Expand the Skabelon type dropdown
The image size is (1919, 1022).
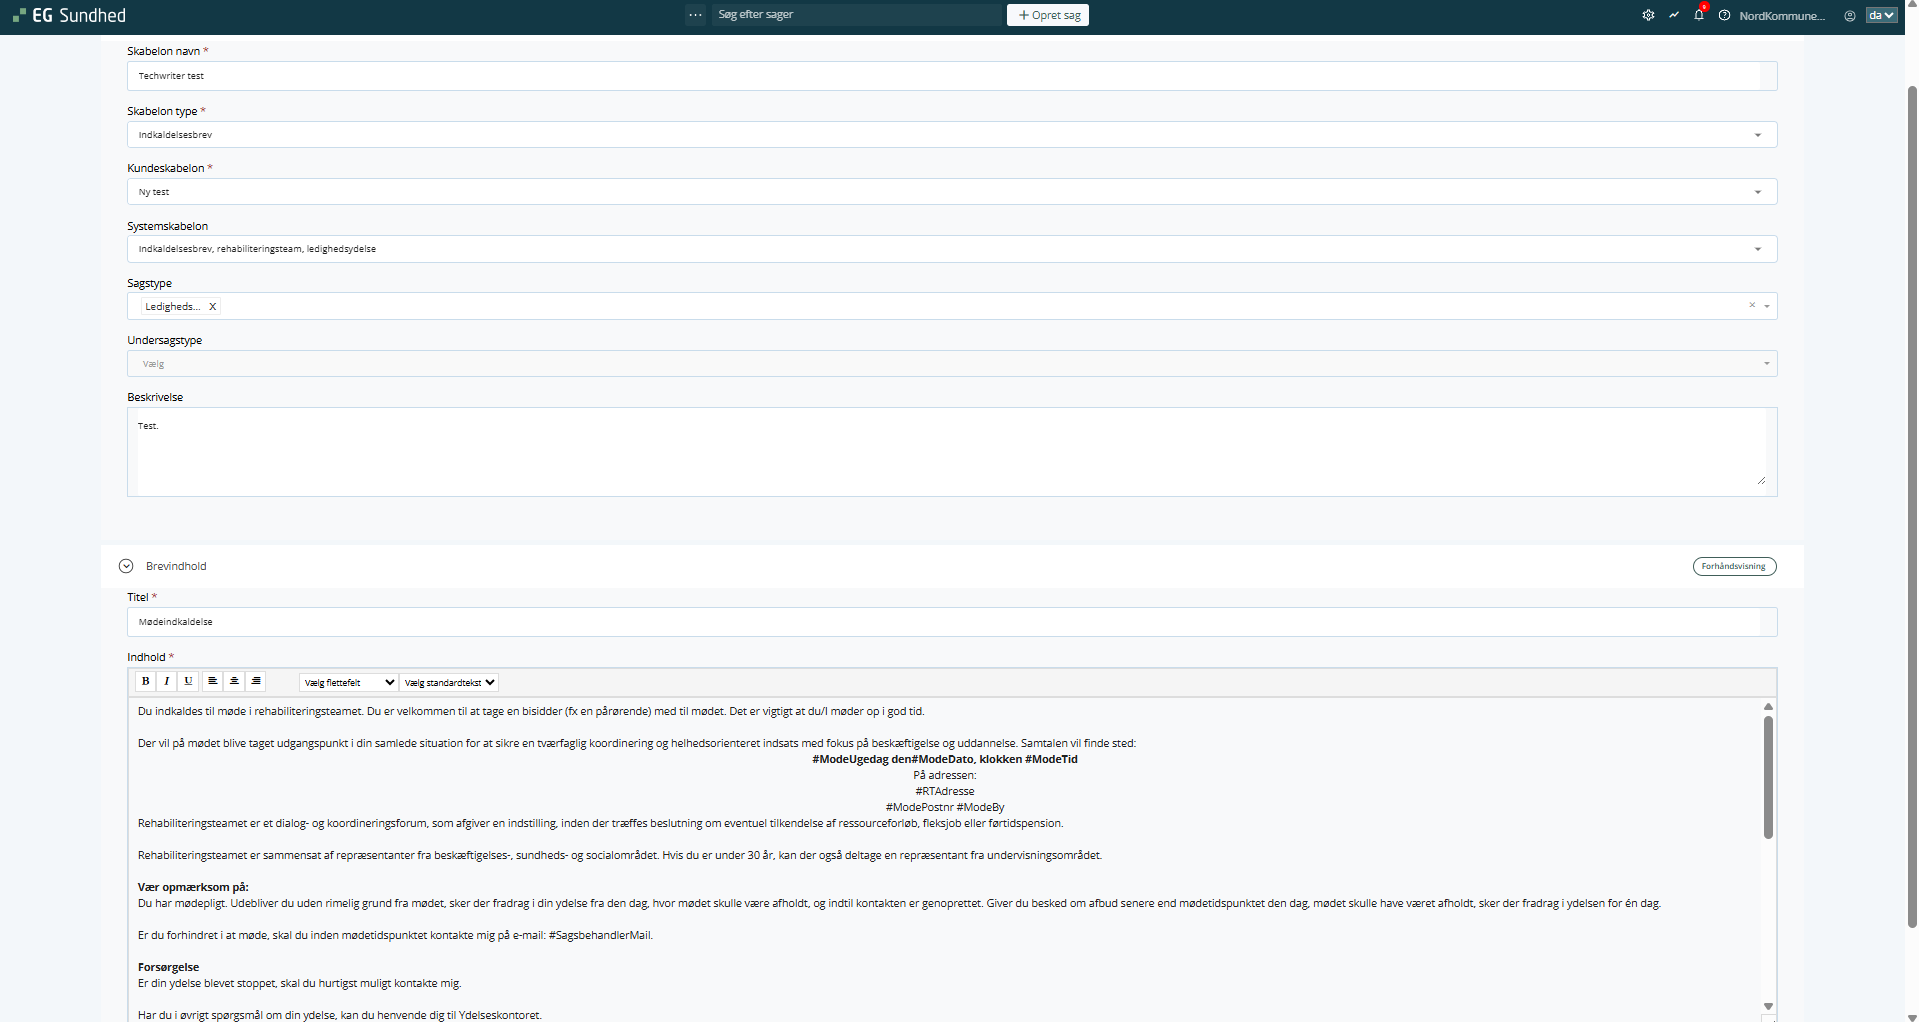[1757, 135]
